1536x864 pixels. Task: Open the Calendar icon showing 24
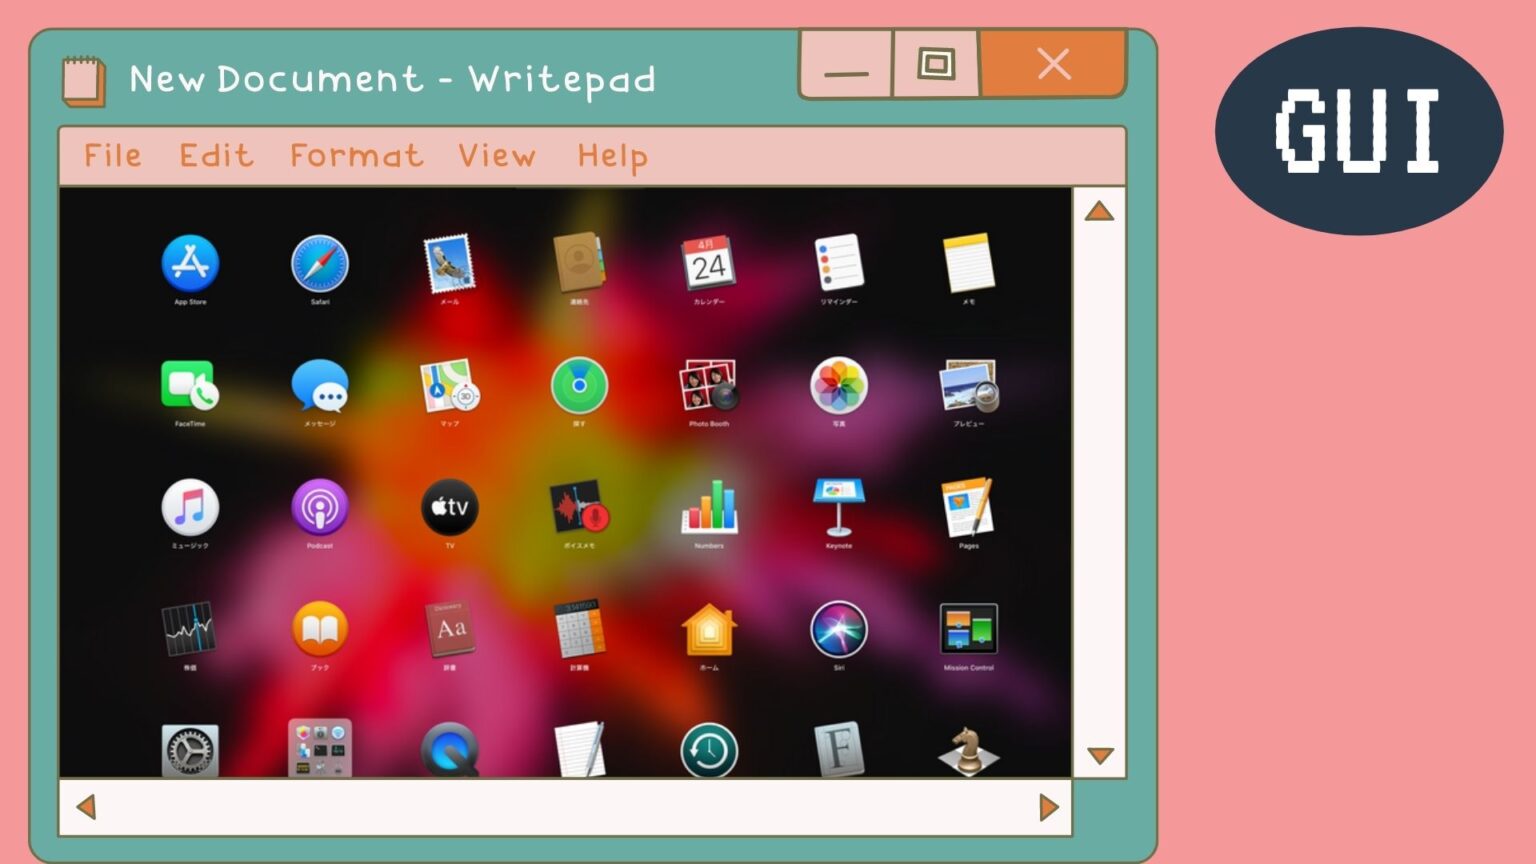[x=709, y=263]
